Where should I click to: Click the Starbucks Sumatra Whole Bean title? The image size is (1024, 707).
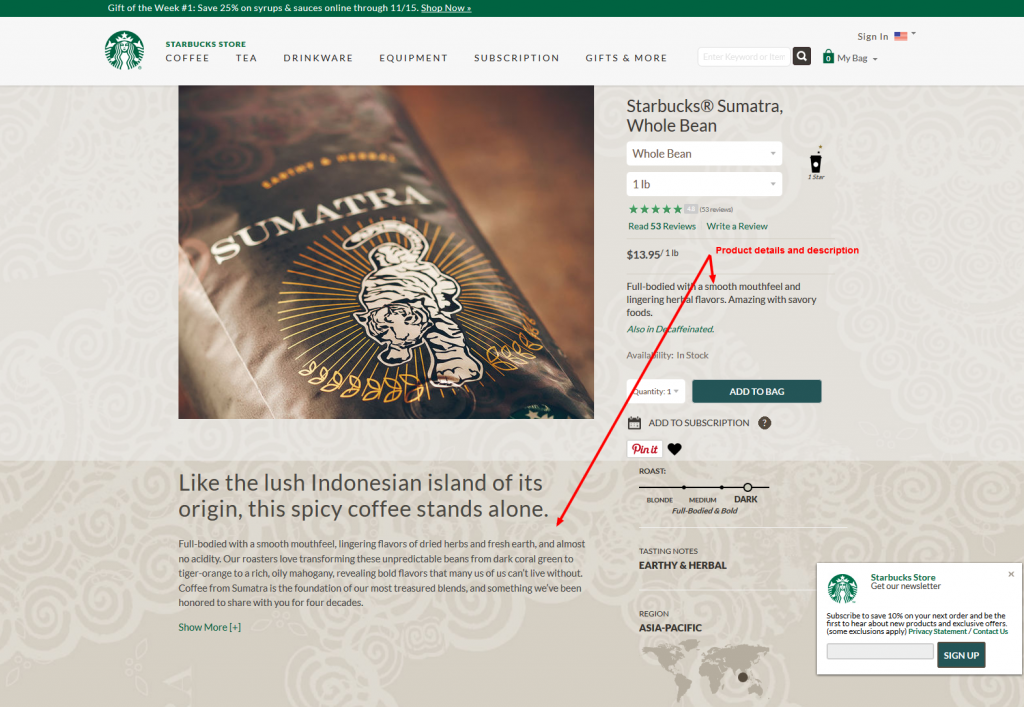705,116
